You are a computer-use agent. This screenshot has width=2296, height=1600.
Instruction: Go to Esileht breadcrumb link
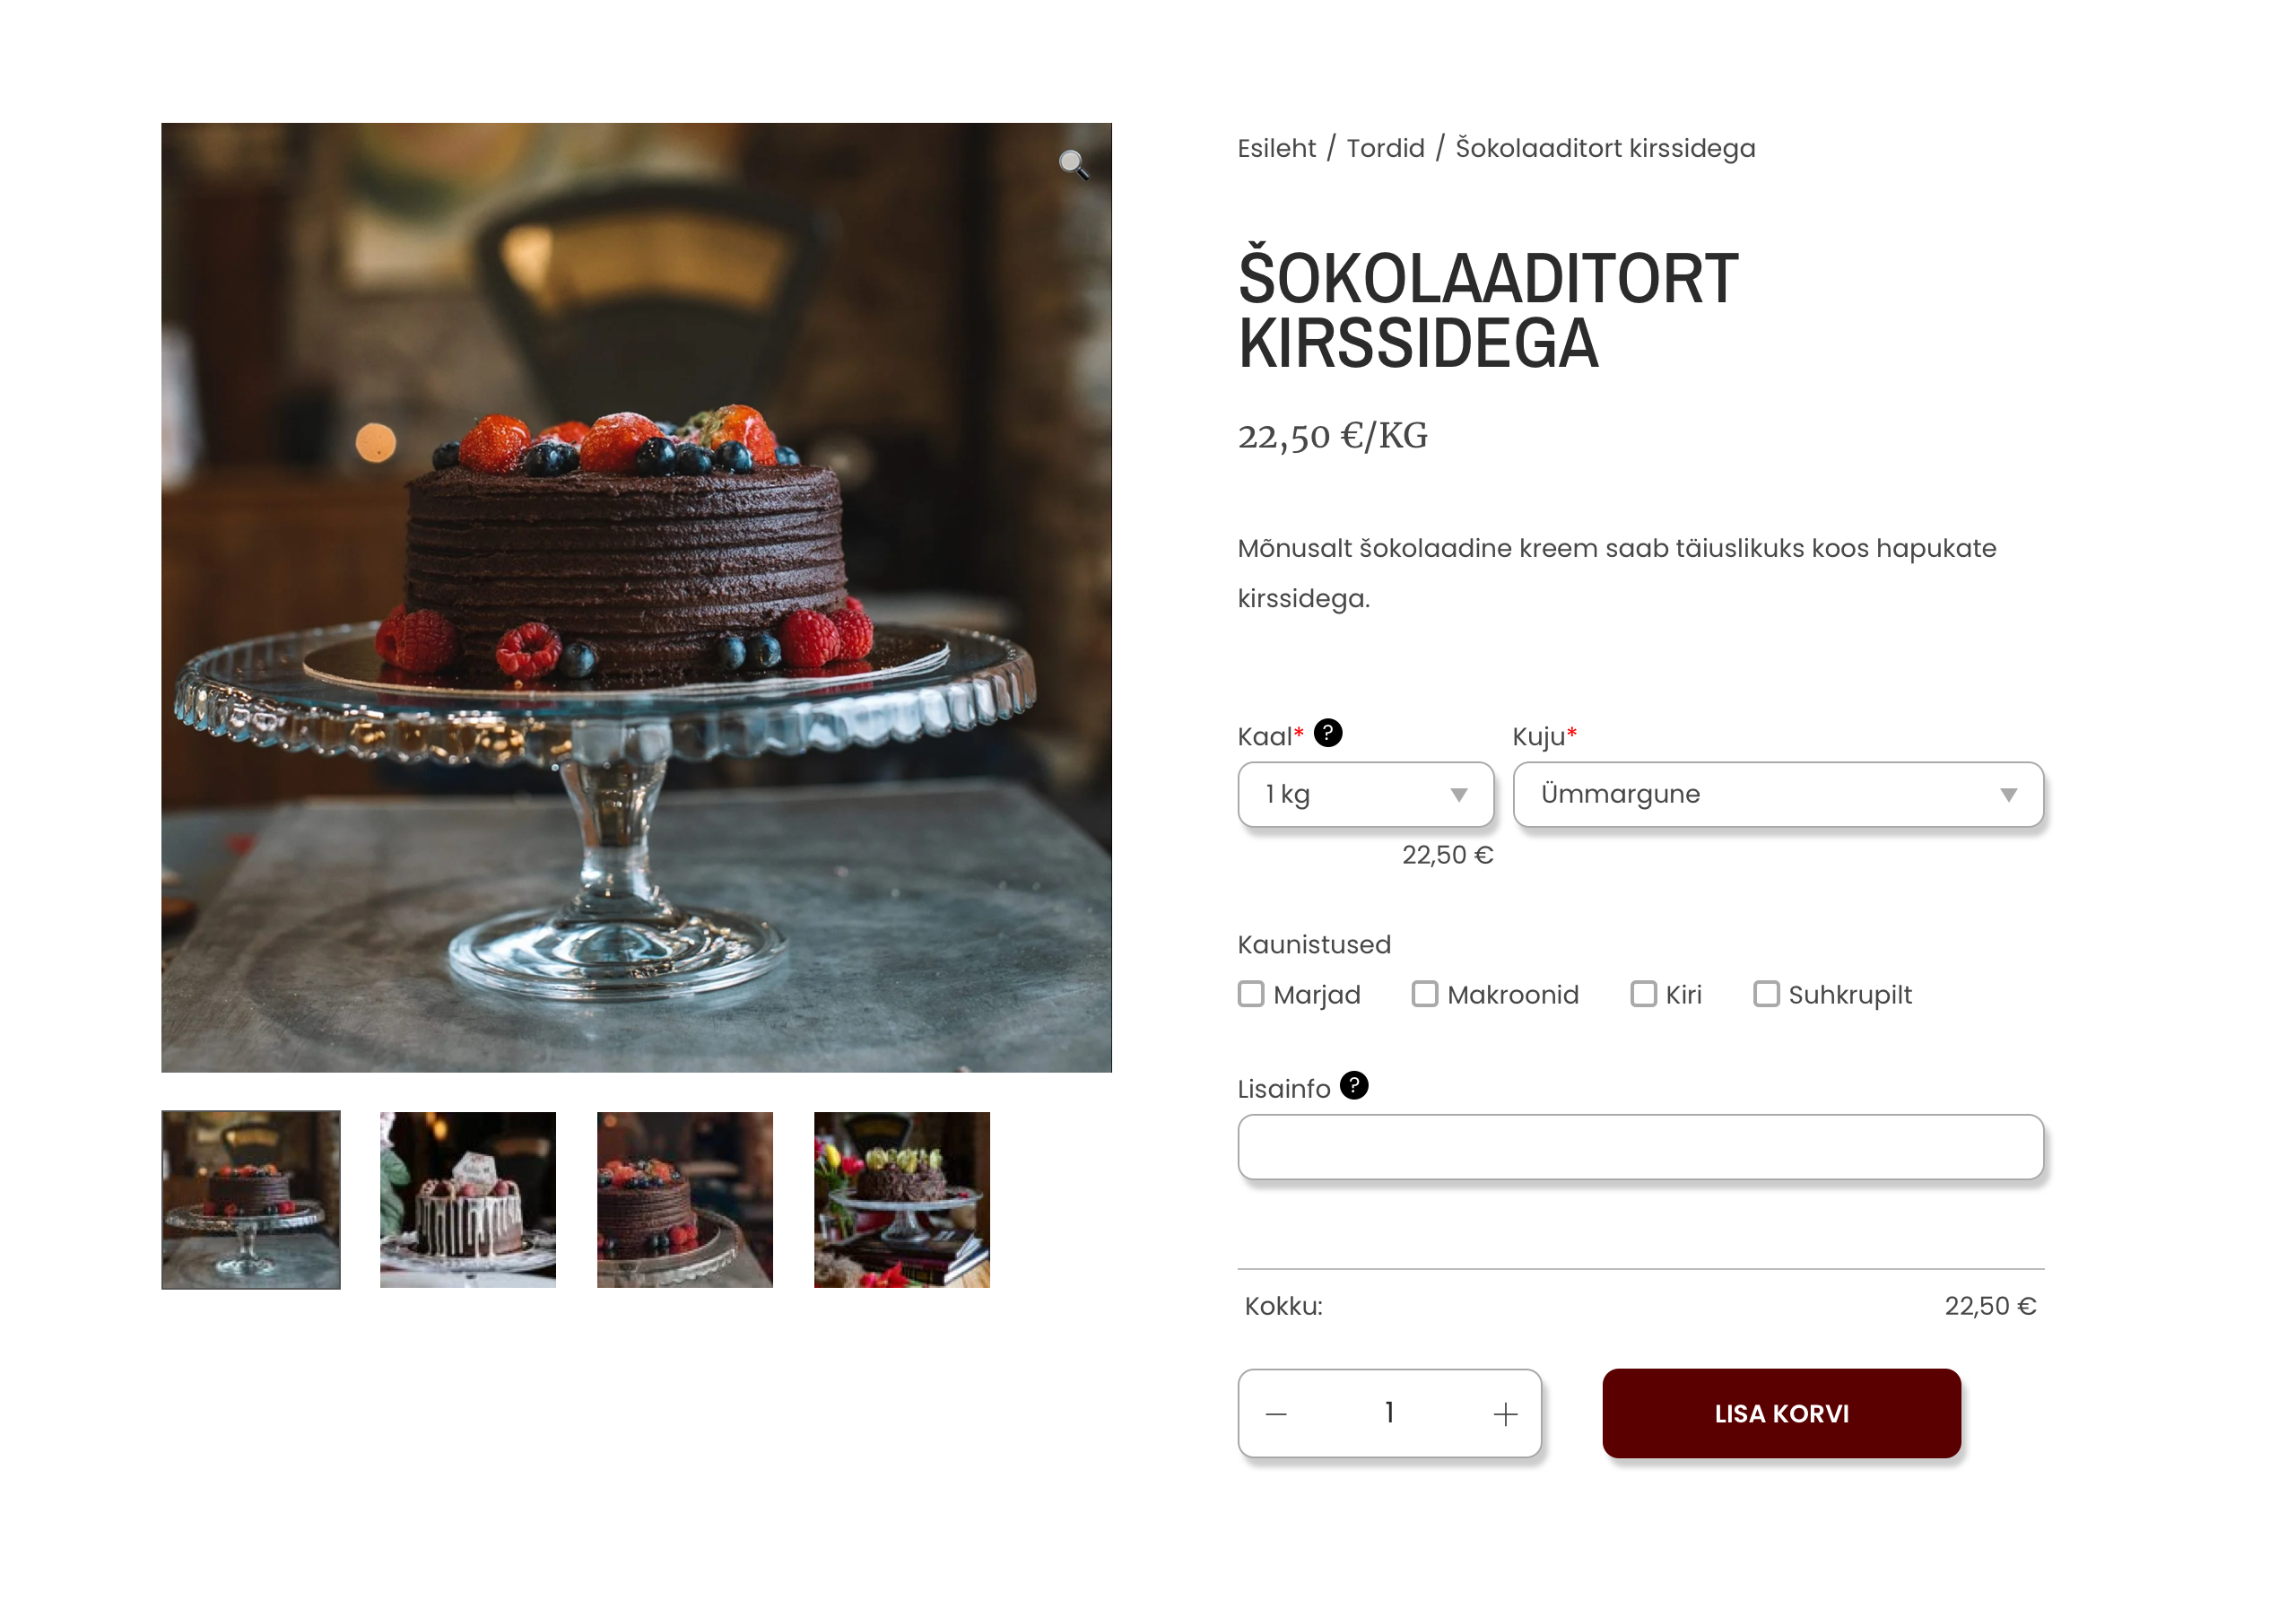pyautogui.click(x=1276, y=148)
